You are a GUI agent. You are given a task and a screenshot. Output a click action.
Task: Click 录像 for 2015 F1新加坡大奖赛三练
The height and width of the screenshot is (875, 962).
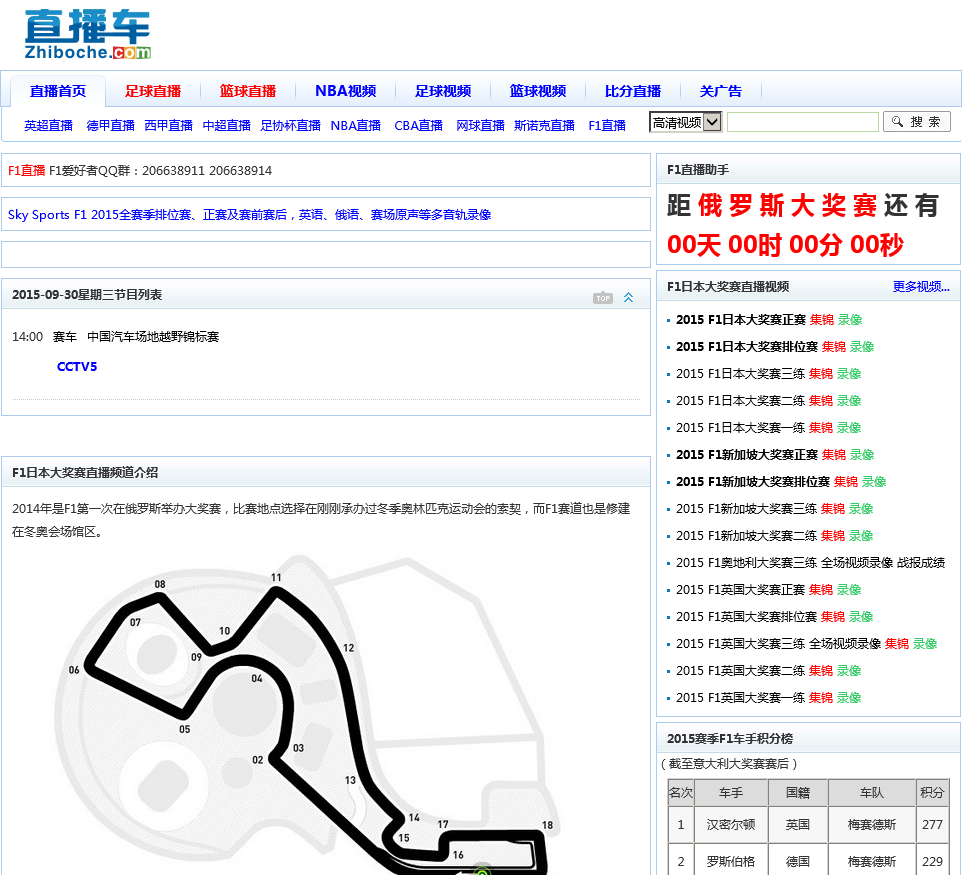pyautogui.click(x=861, y=509)
